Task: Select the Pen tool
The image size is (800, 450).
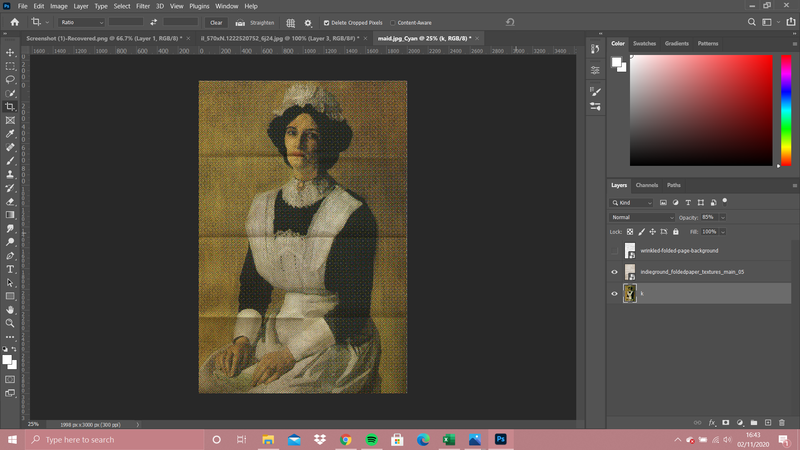Action: pos(10,256)
